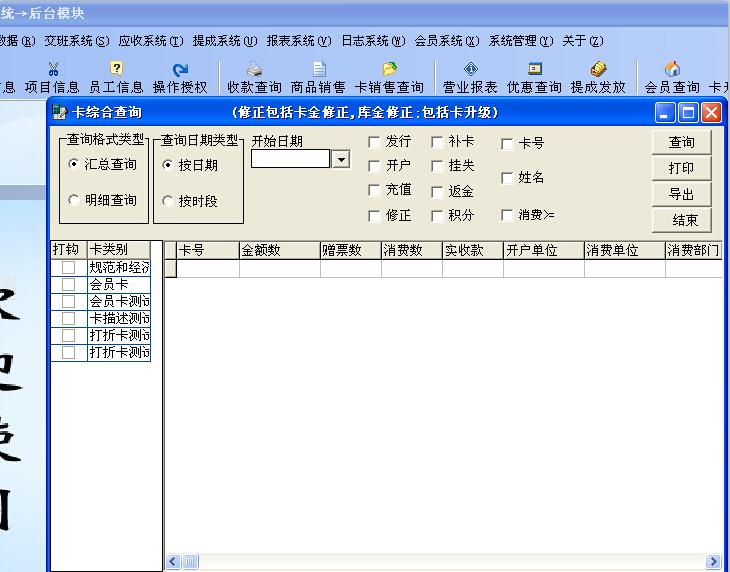Screen dimensions: 730x572
Task: Open 商品销售 document icon
Action: 319,69
